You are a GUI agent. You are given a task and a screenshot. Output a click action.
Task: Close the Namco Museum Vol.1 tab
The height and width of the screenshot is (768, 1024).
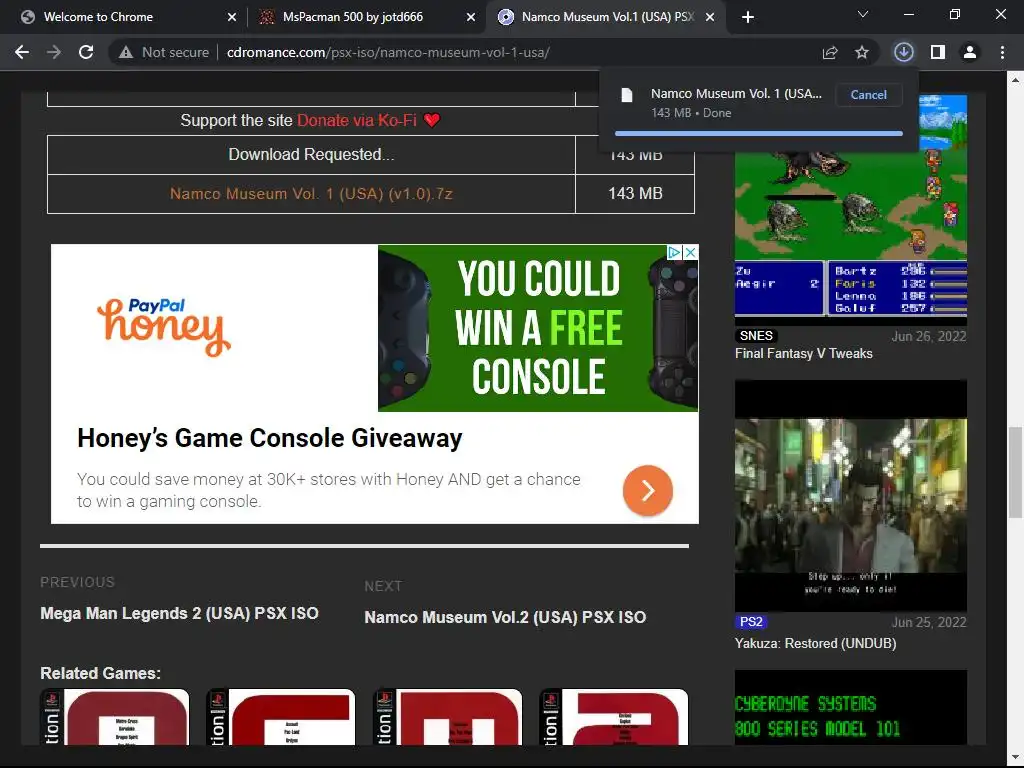710,17
